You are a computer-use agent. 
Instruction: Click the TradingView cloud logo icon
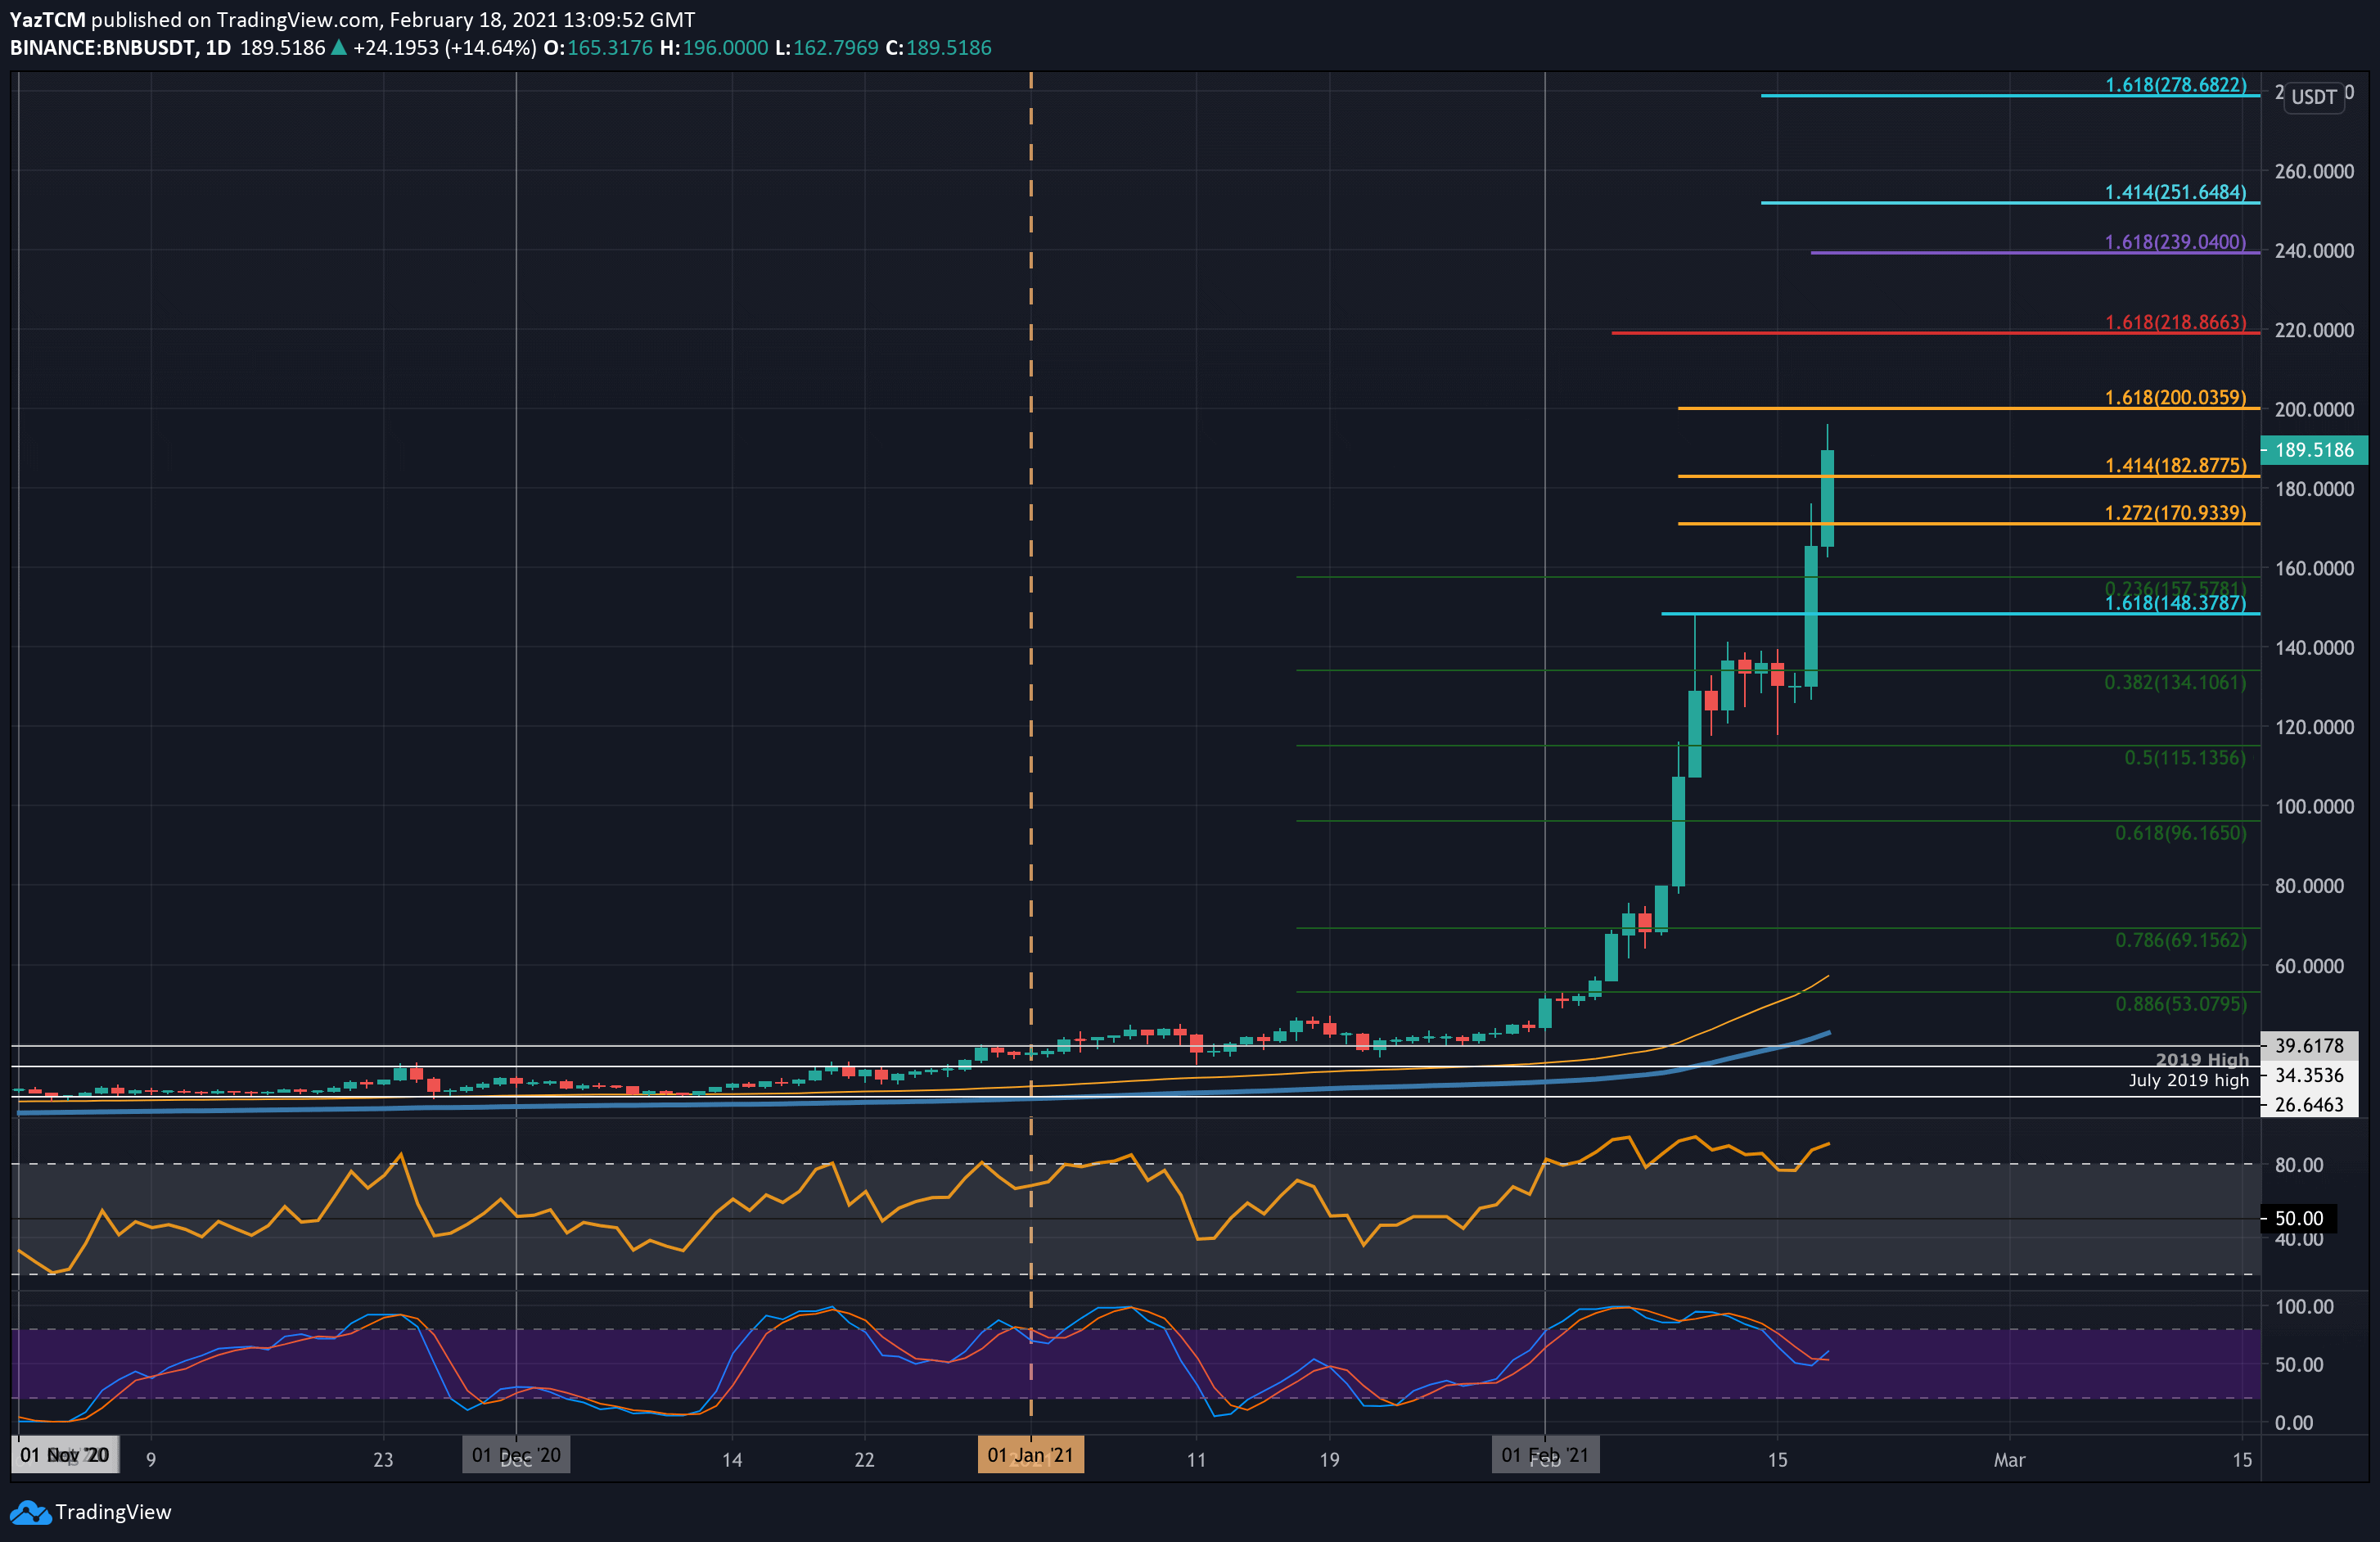[x=30, y=1512]
